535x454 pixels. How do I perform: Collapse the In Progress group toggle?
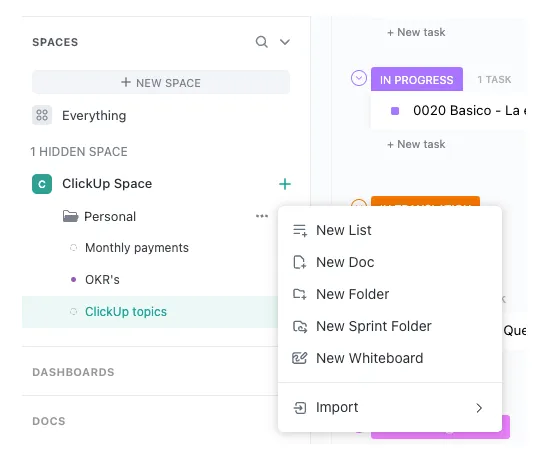(x=359, y=78)
